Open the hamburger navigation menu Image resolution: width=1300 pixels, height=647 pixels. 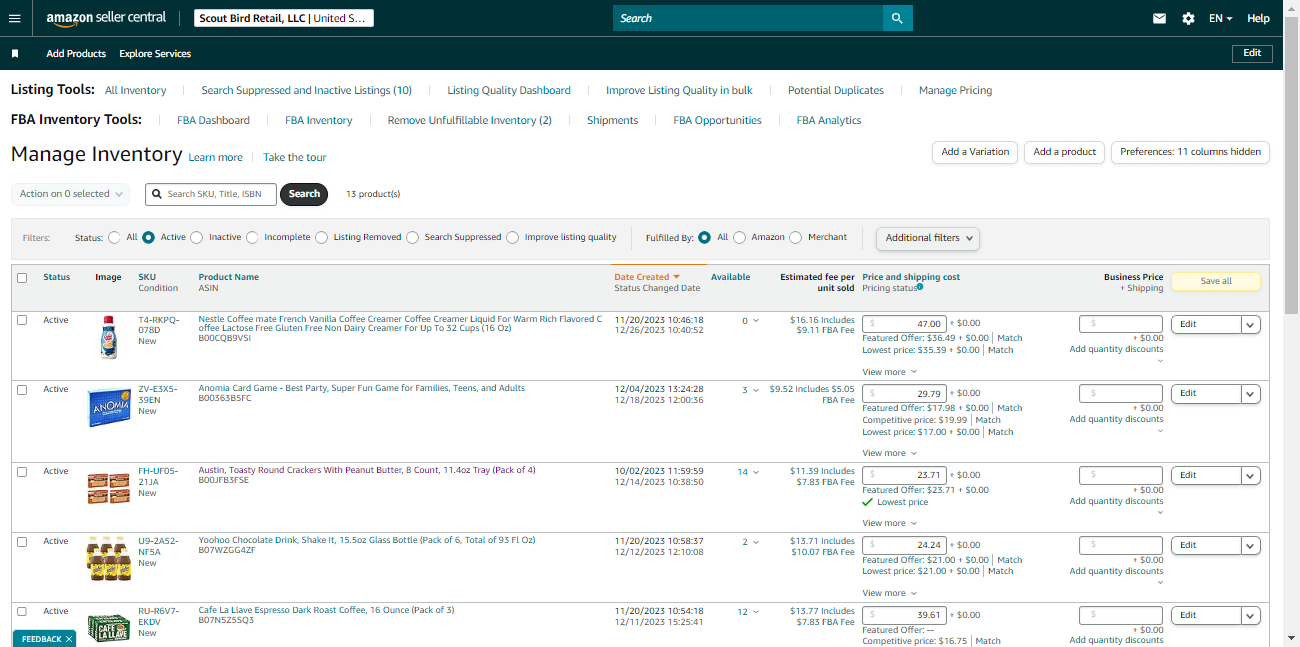pyautogui.click(x=14, y=18)
